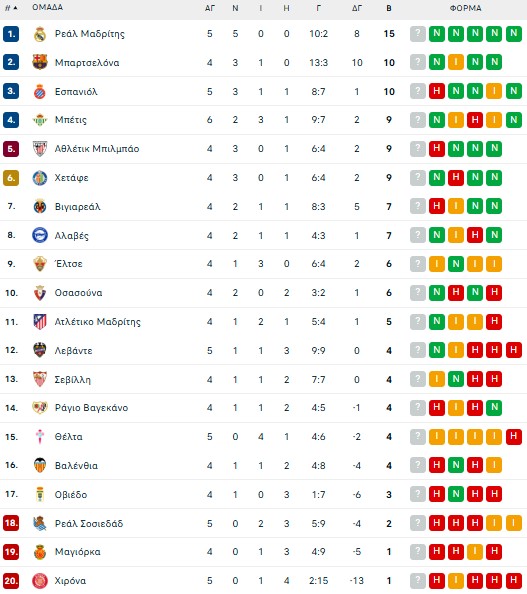Click the ΦΟΡΜΑ column header

point(466,8)
